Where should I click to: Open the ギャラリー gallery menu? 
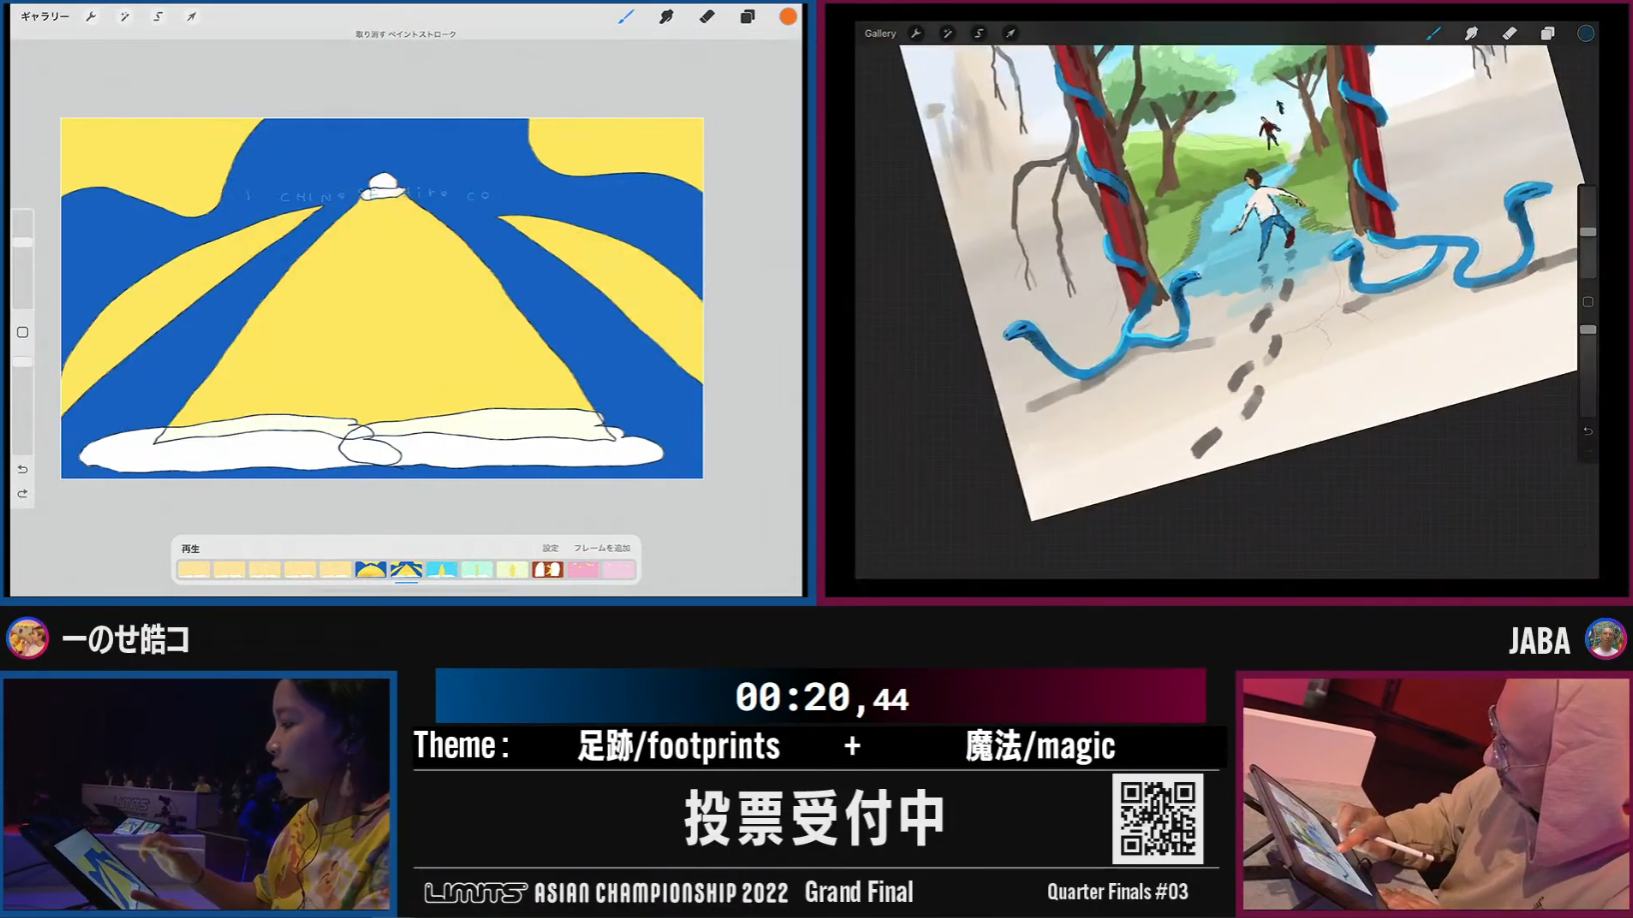pyautogui.click(x=45, y=17)
